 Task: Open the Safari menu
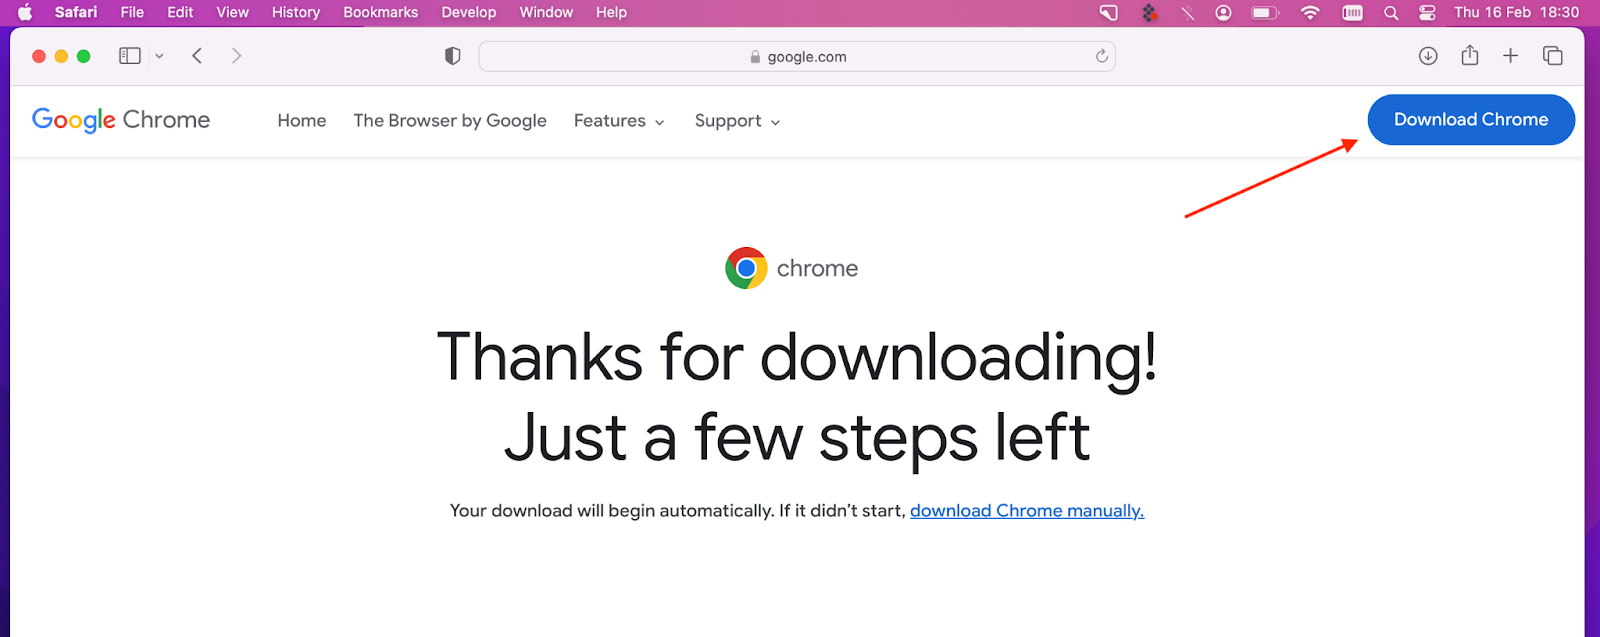click(x=76, y=12)
